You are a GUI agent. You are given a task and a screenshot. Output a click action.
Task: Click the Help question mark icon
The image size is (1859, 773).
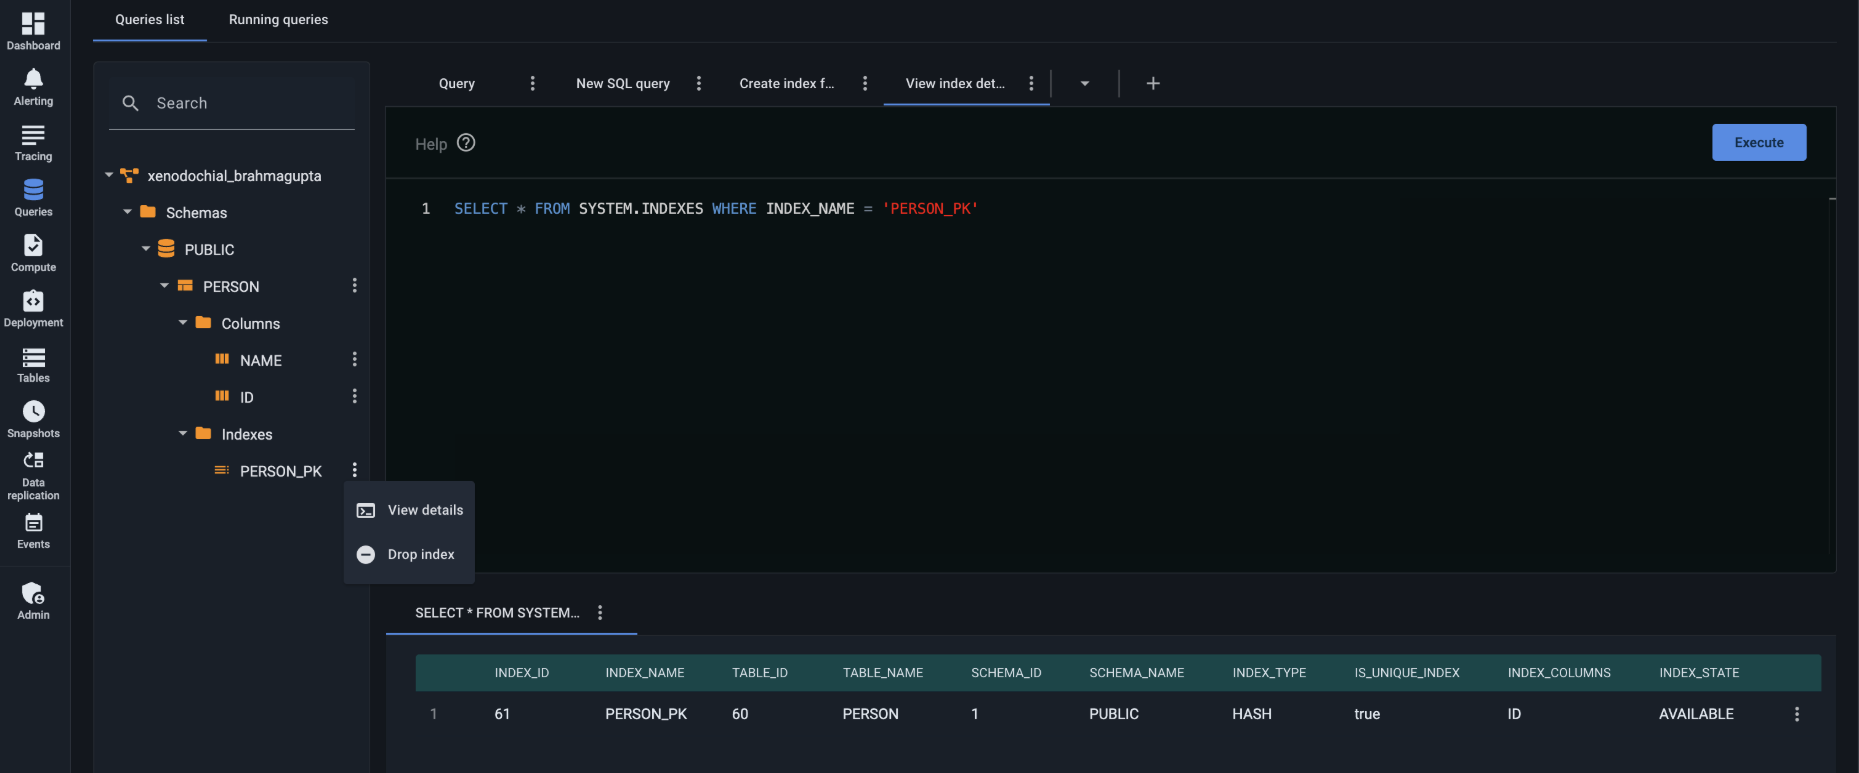[466, 143]
